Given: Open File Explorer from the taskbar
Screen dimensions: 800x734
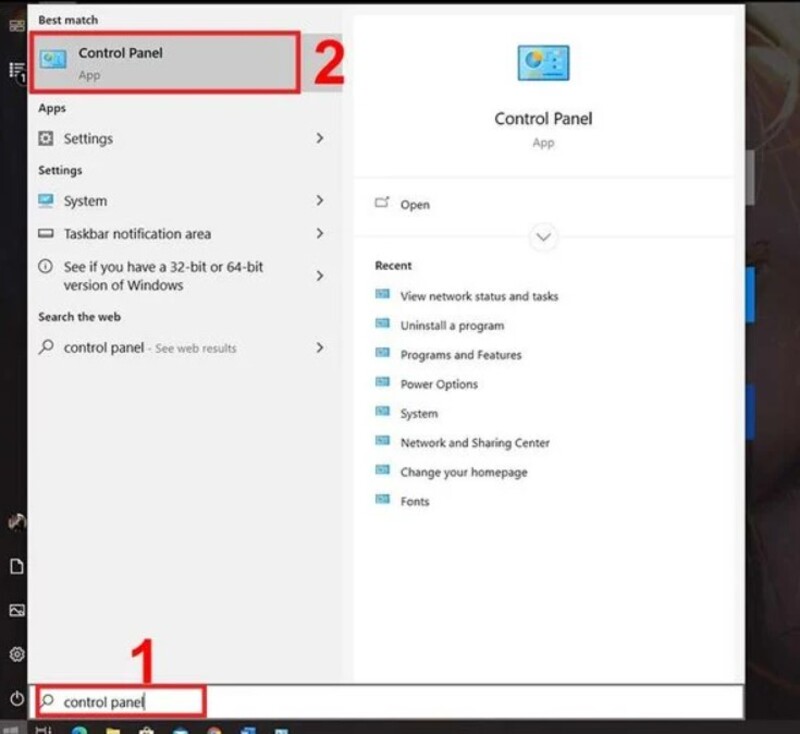Looking at the screenshot, I should [113, 730].
